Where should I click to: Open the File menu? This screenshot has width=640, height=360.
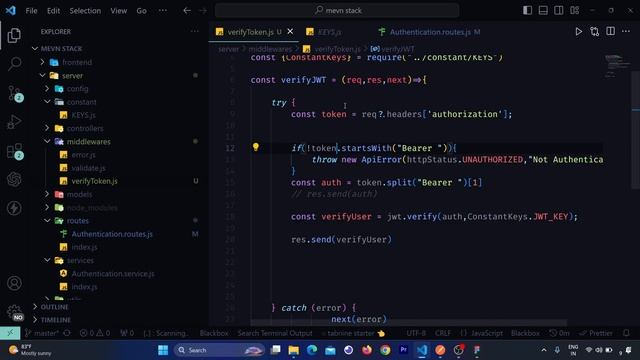tap(31, 11)
